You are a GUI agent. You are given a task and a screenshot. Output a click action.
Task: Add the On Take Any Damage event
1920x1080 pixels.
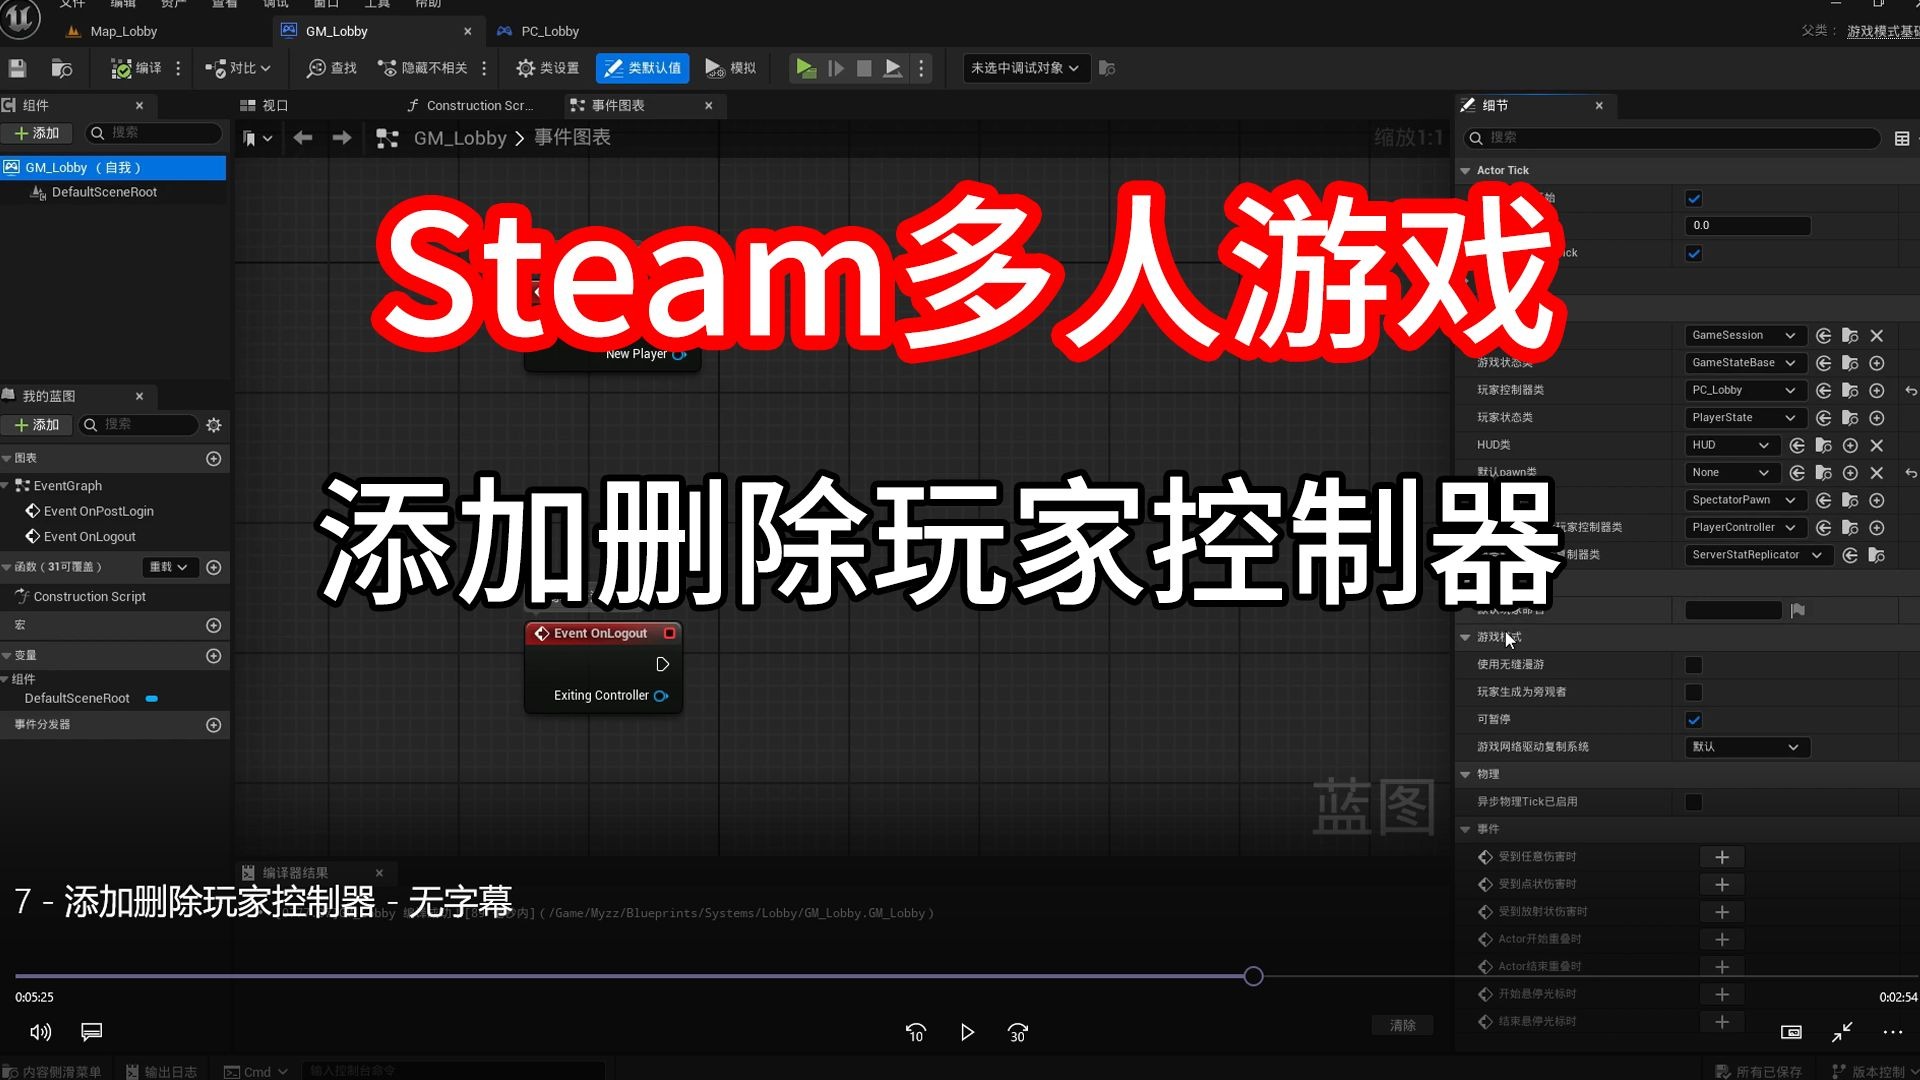tap(1722, 857)
